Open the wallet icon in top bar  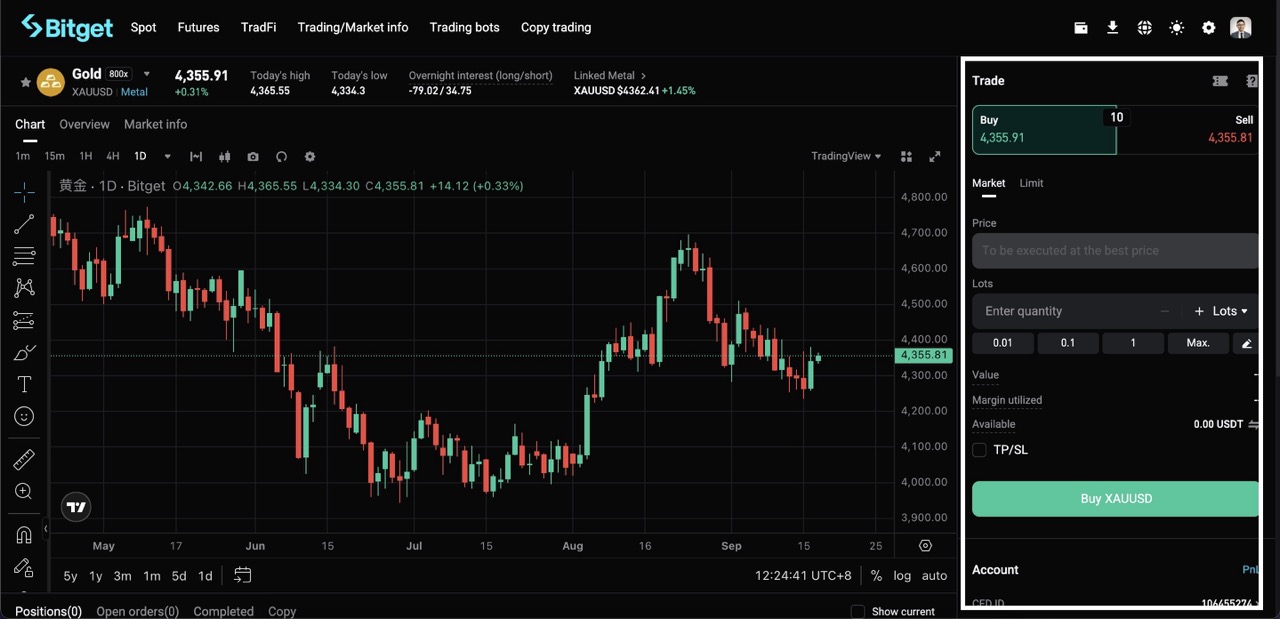tap(1081, 28)
